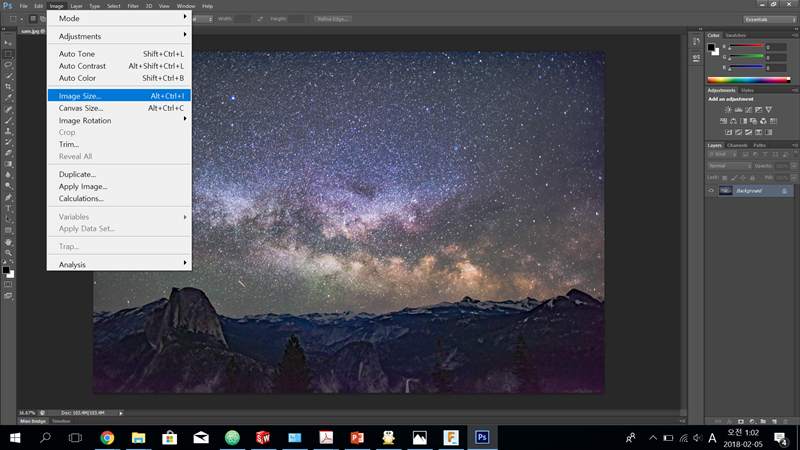800x450 pixels.
Task: Open Chrome from the taskbar
Action: pos(107,438)
